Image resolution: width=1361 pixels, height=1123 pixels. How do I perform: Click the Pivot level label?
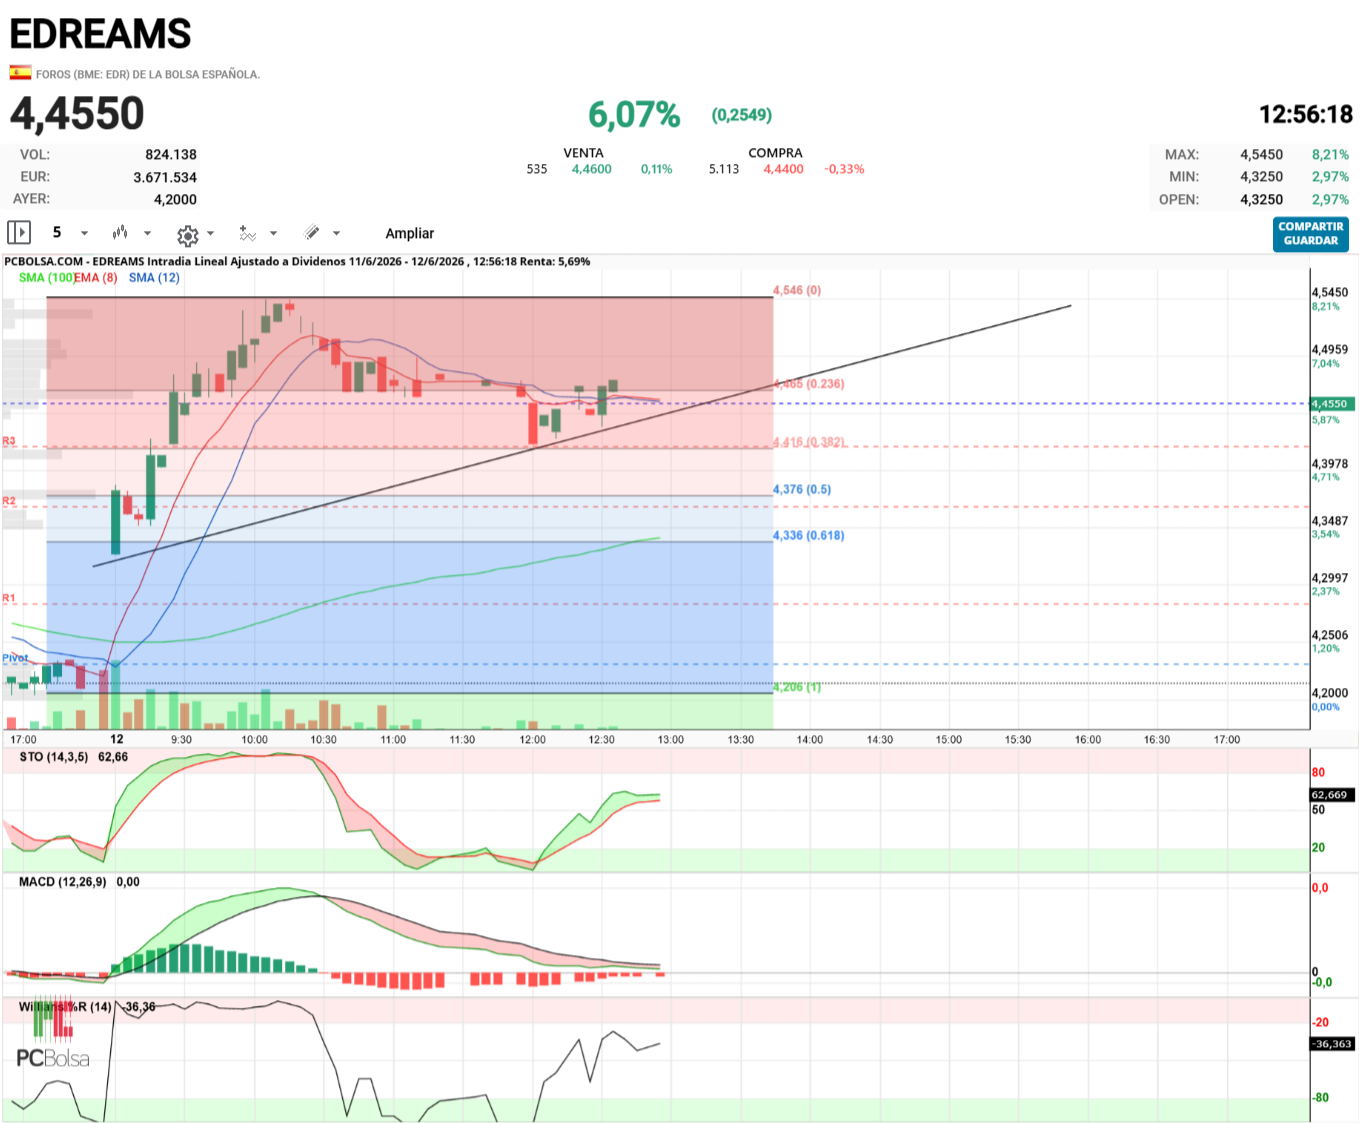click(x=15, y=658)
